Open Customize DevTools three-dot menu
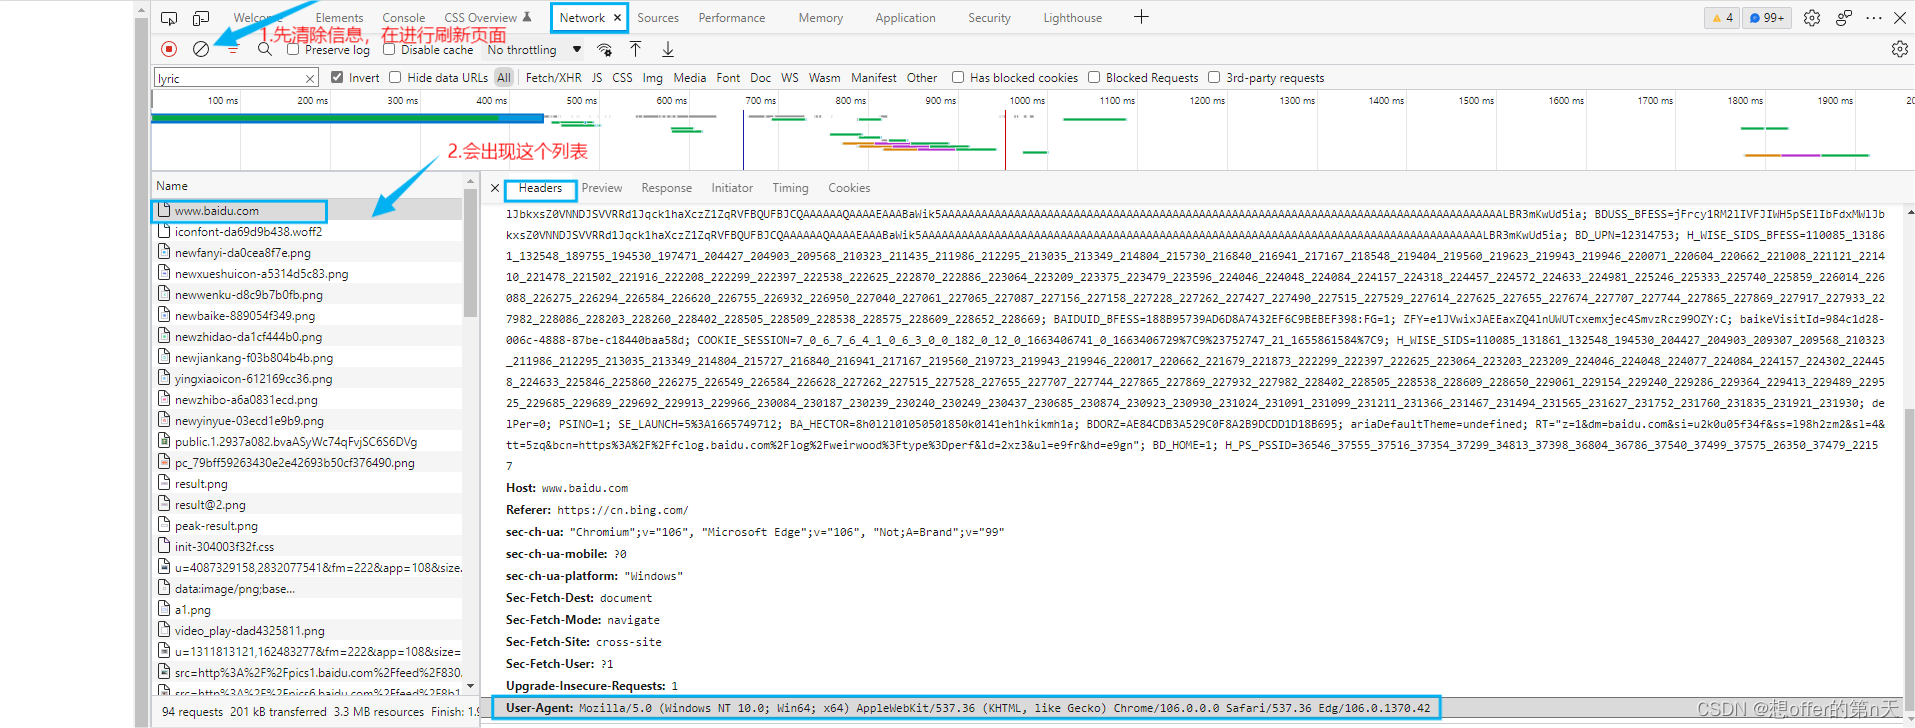1915x728 pixels. coord(1874,18)
